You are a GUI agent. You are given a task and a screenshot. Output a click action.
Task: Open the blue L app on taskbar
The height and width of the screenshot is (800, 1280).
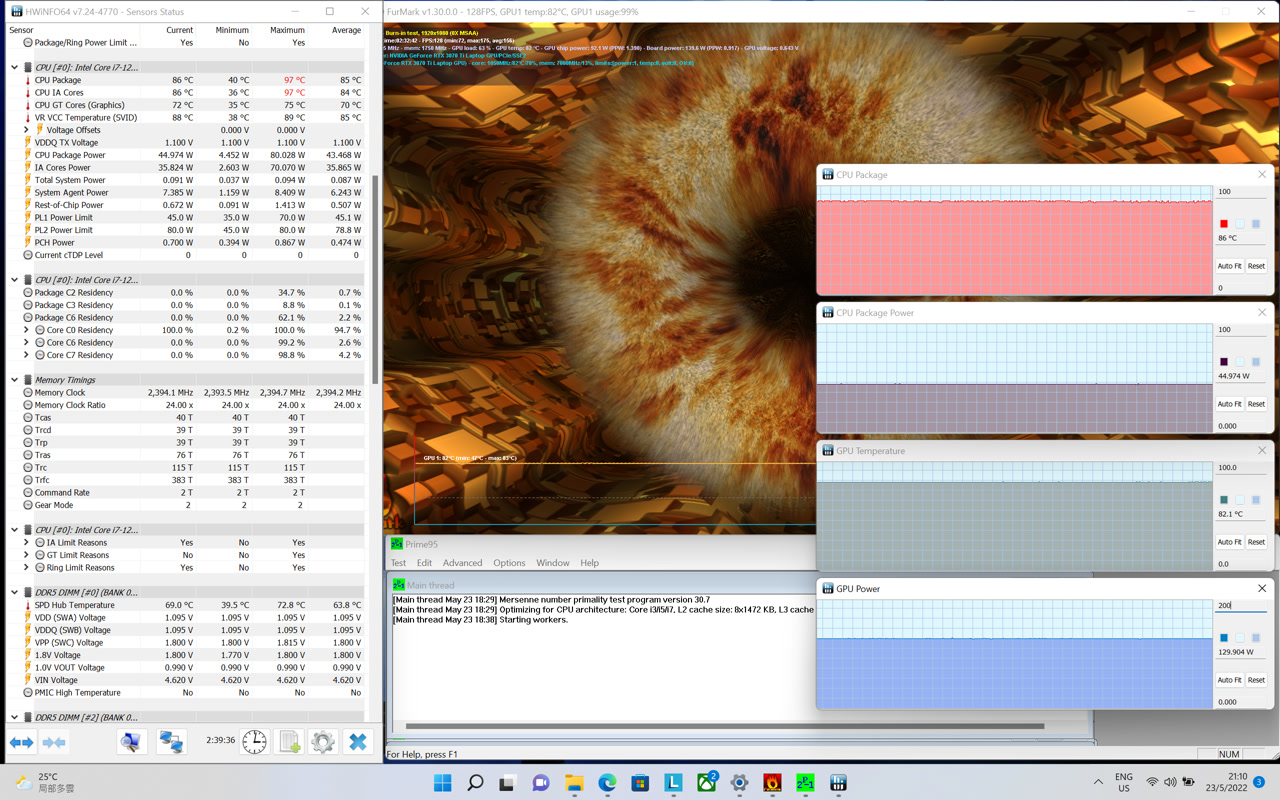[673, 783]
